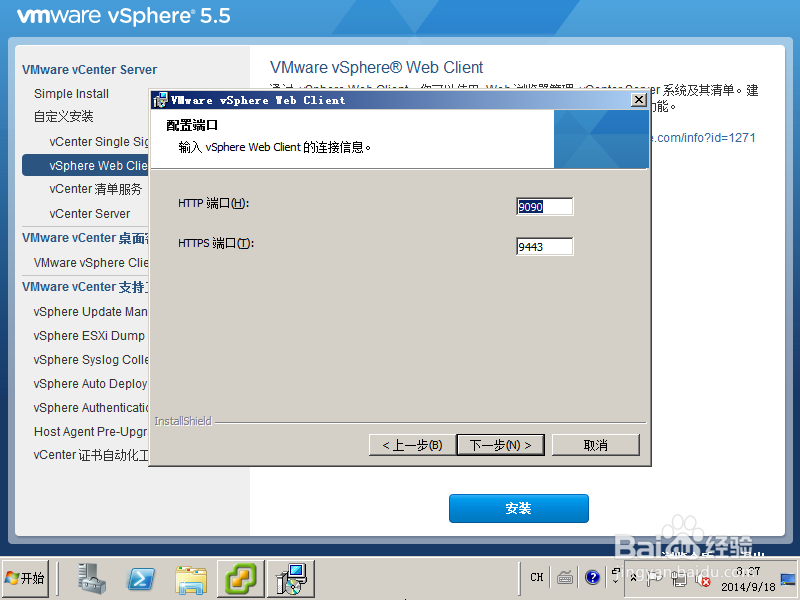This screenshot has width=800, height=600.
Task: Select the CH language indicator
Action: click(x=536, y=577)
